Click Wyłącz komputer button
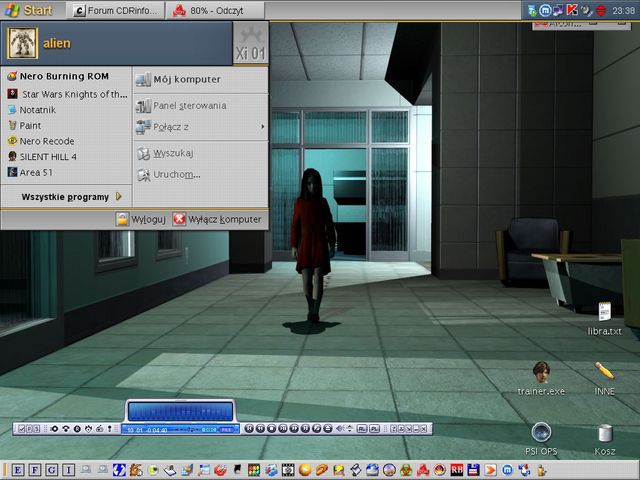The image size is (640, 480). pyautogui.click(x=217, y=219)
